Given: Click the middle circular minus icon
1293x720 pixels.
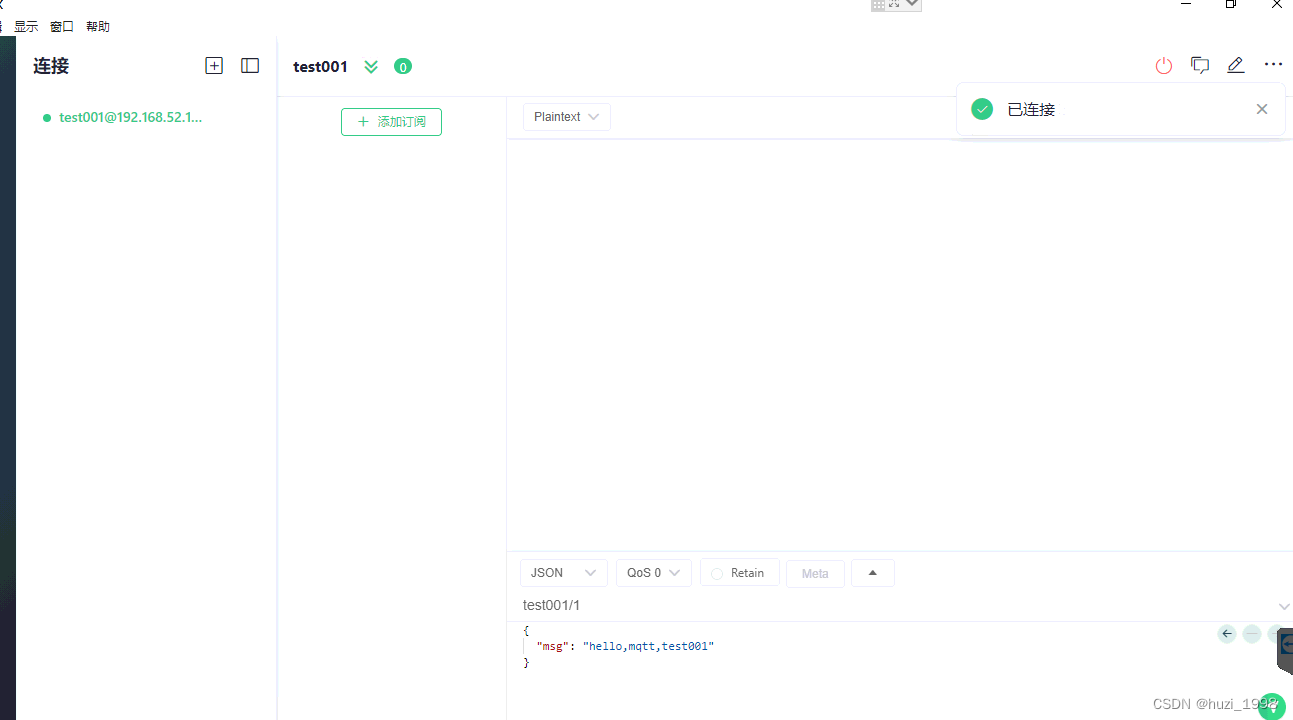Looking at the screenshot, I should pyautogui.click(x=1252, y=634).
